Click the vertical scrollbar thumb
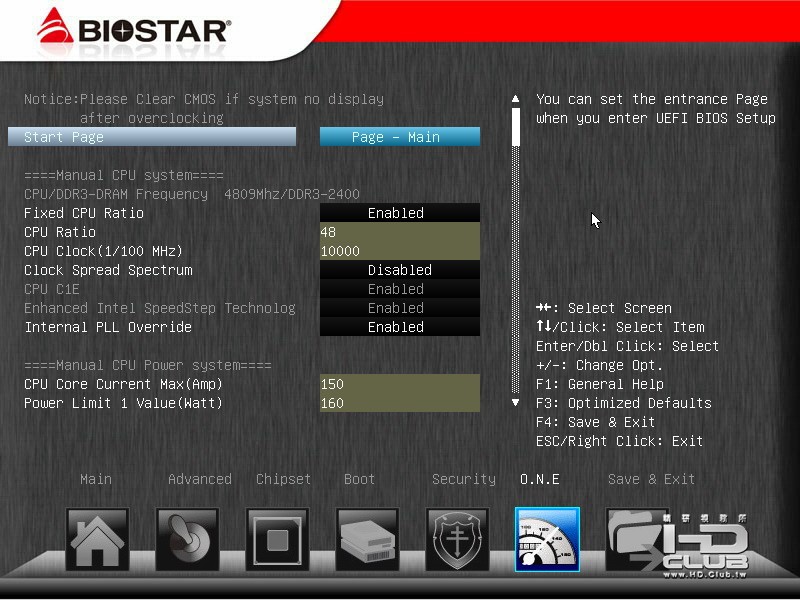The width and height of the screenshot is (800, 600). coord(516,127)
